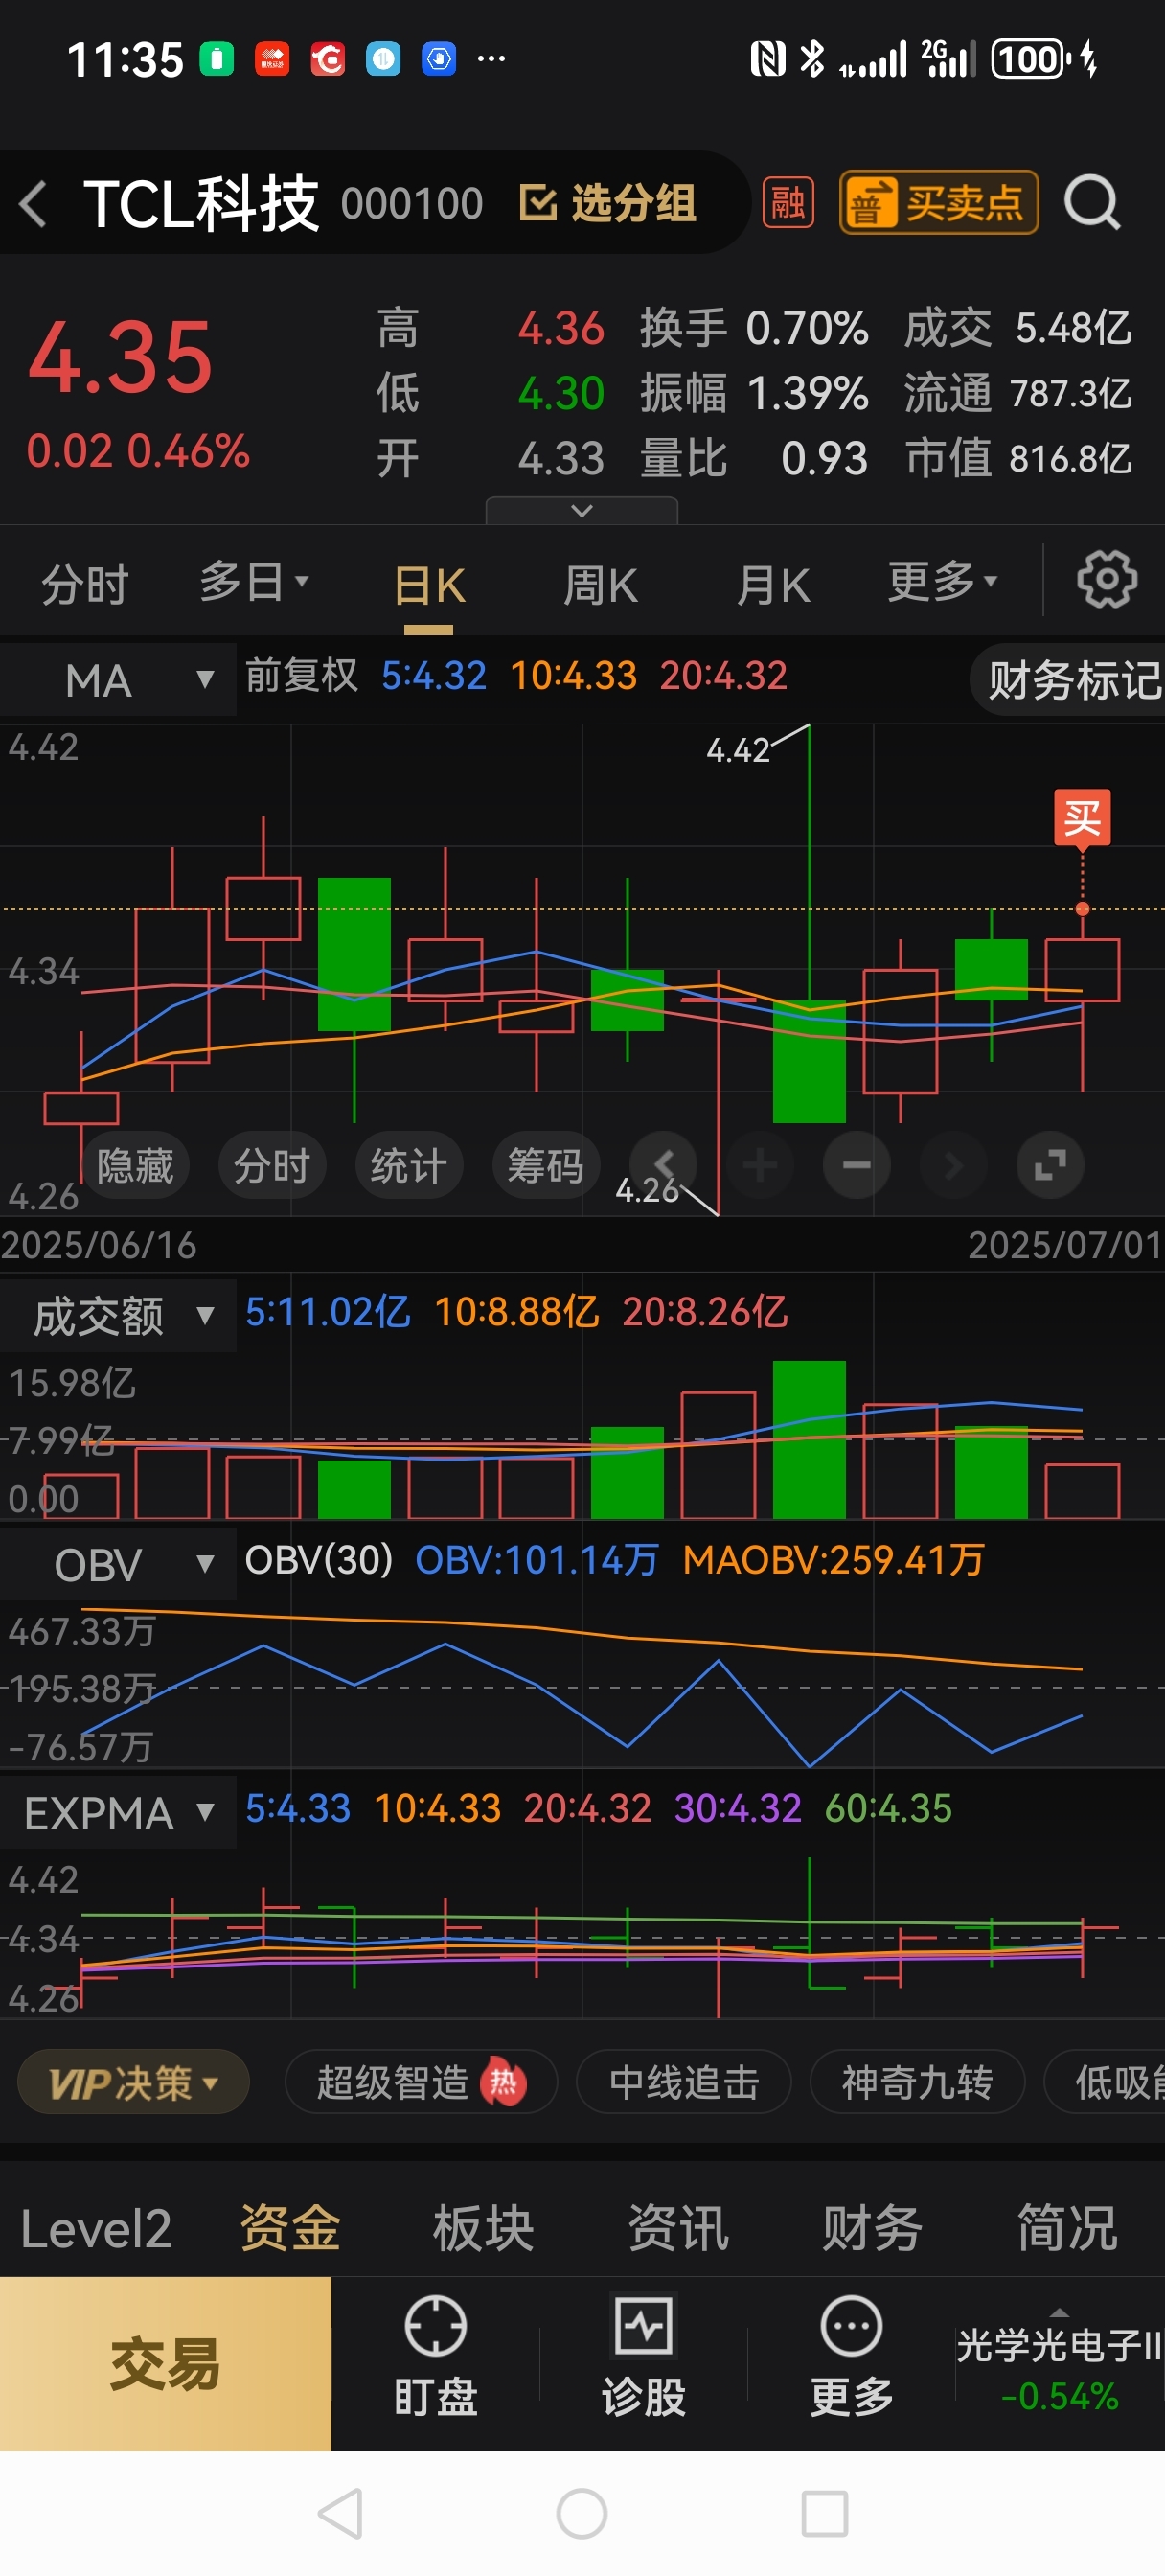Open the search magnifier icon
Screen dimensions: 1165x2576
[x=1092, y=203]
